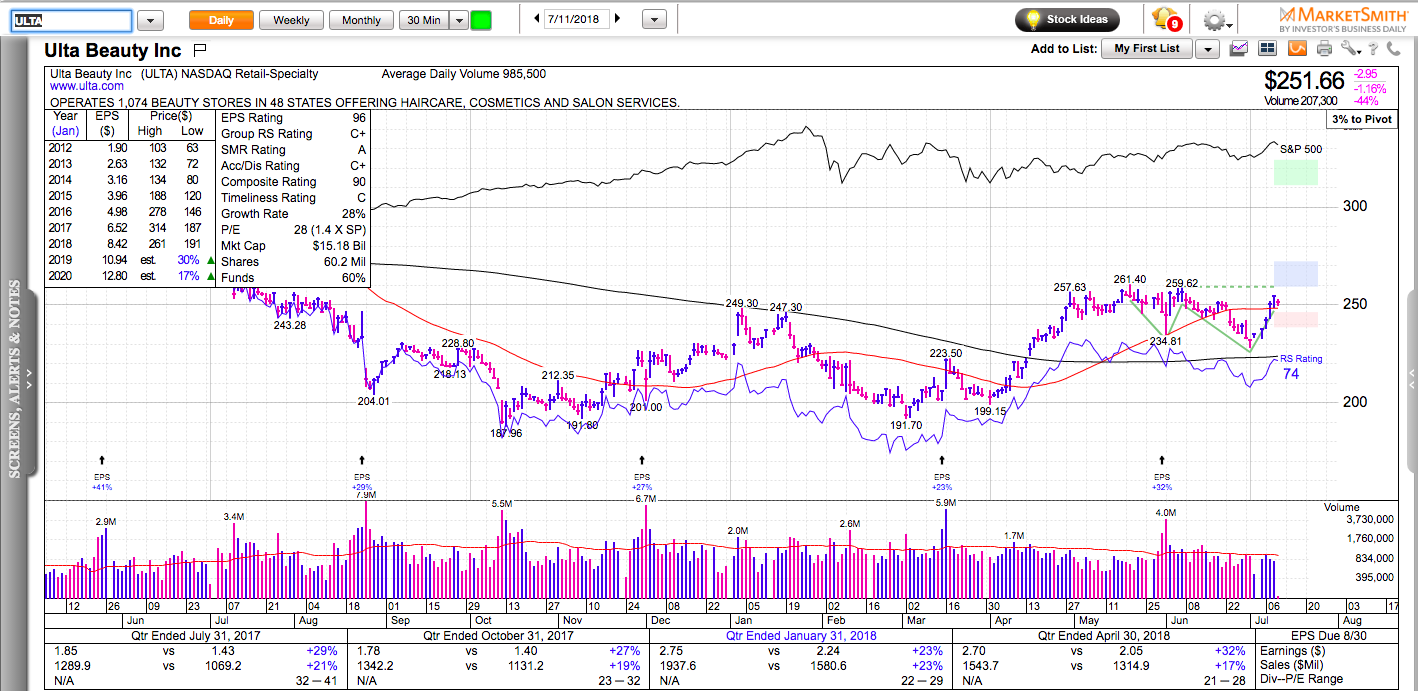Click the Qtr Ended January 31, 2018 header
Image resolution: width=1418 pixels, height=691 pixels.
(x=800, y=635)
